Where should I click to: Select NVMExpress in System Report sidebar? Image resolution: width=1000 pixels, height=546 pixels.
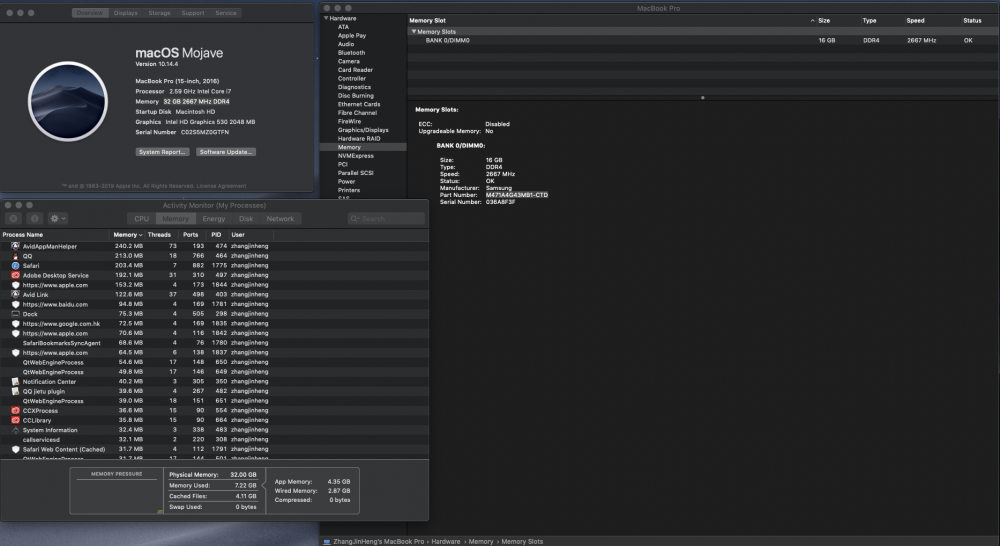(x=363, y=156)
